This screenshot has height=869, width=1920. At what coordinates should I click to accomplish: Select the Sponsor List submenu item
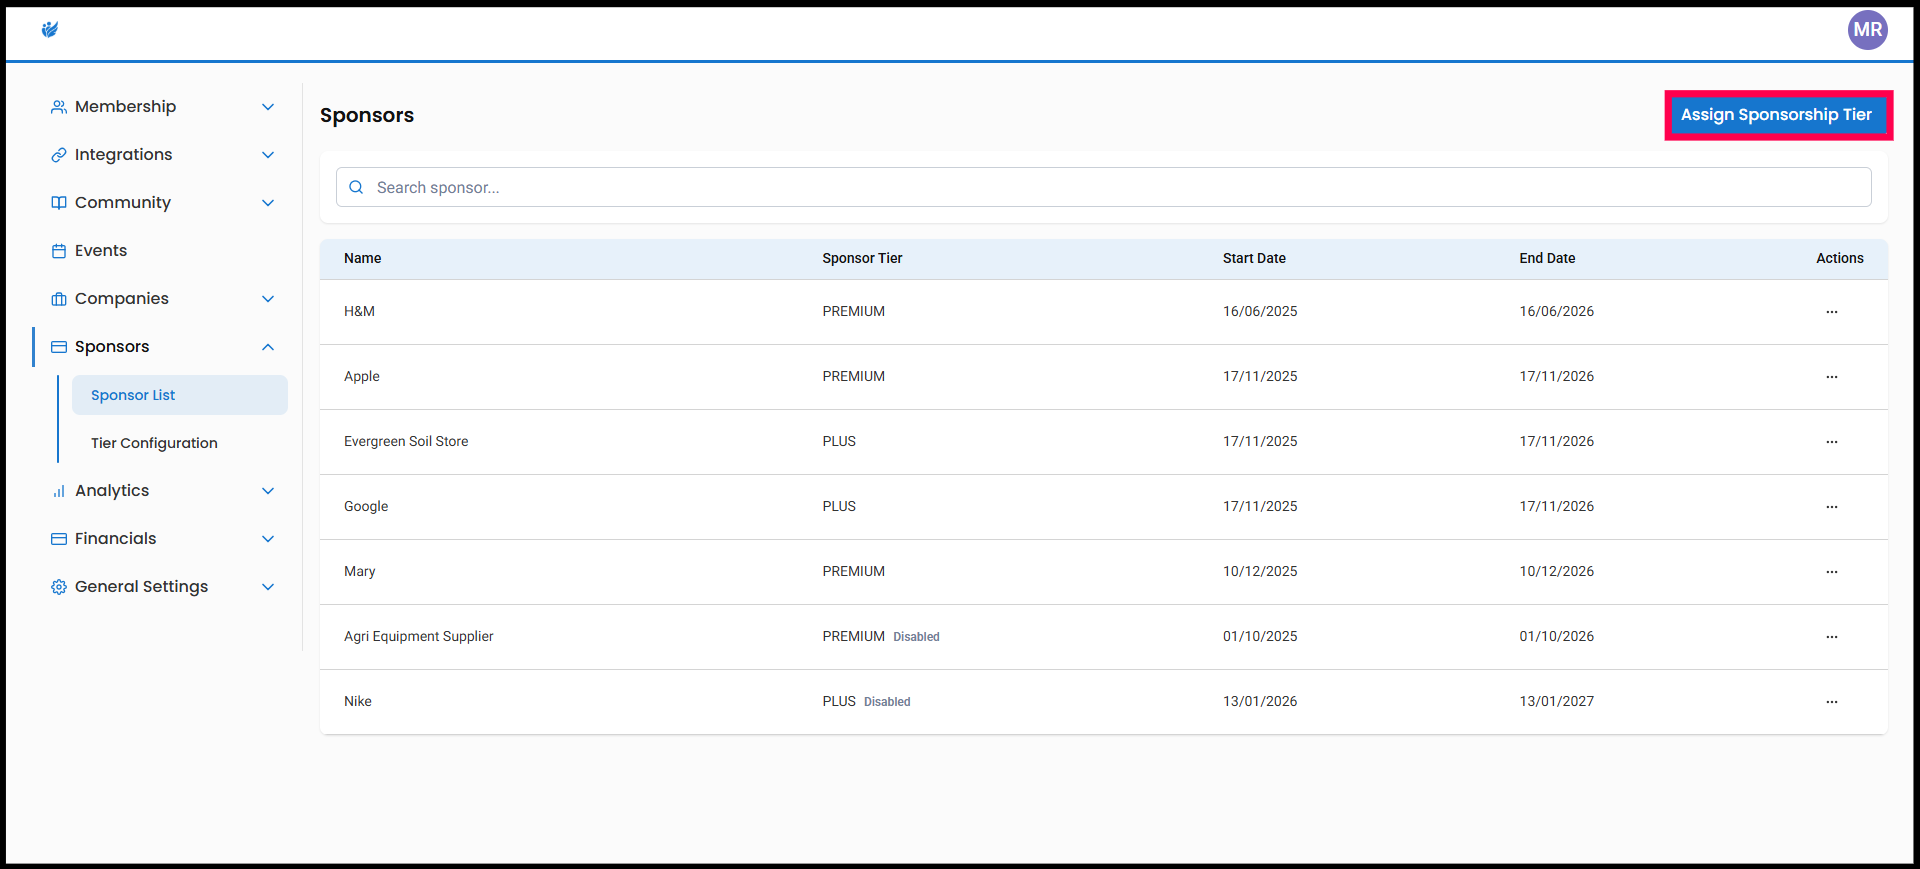pyautogui.click(x=133, y=395)
